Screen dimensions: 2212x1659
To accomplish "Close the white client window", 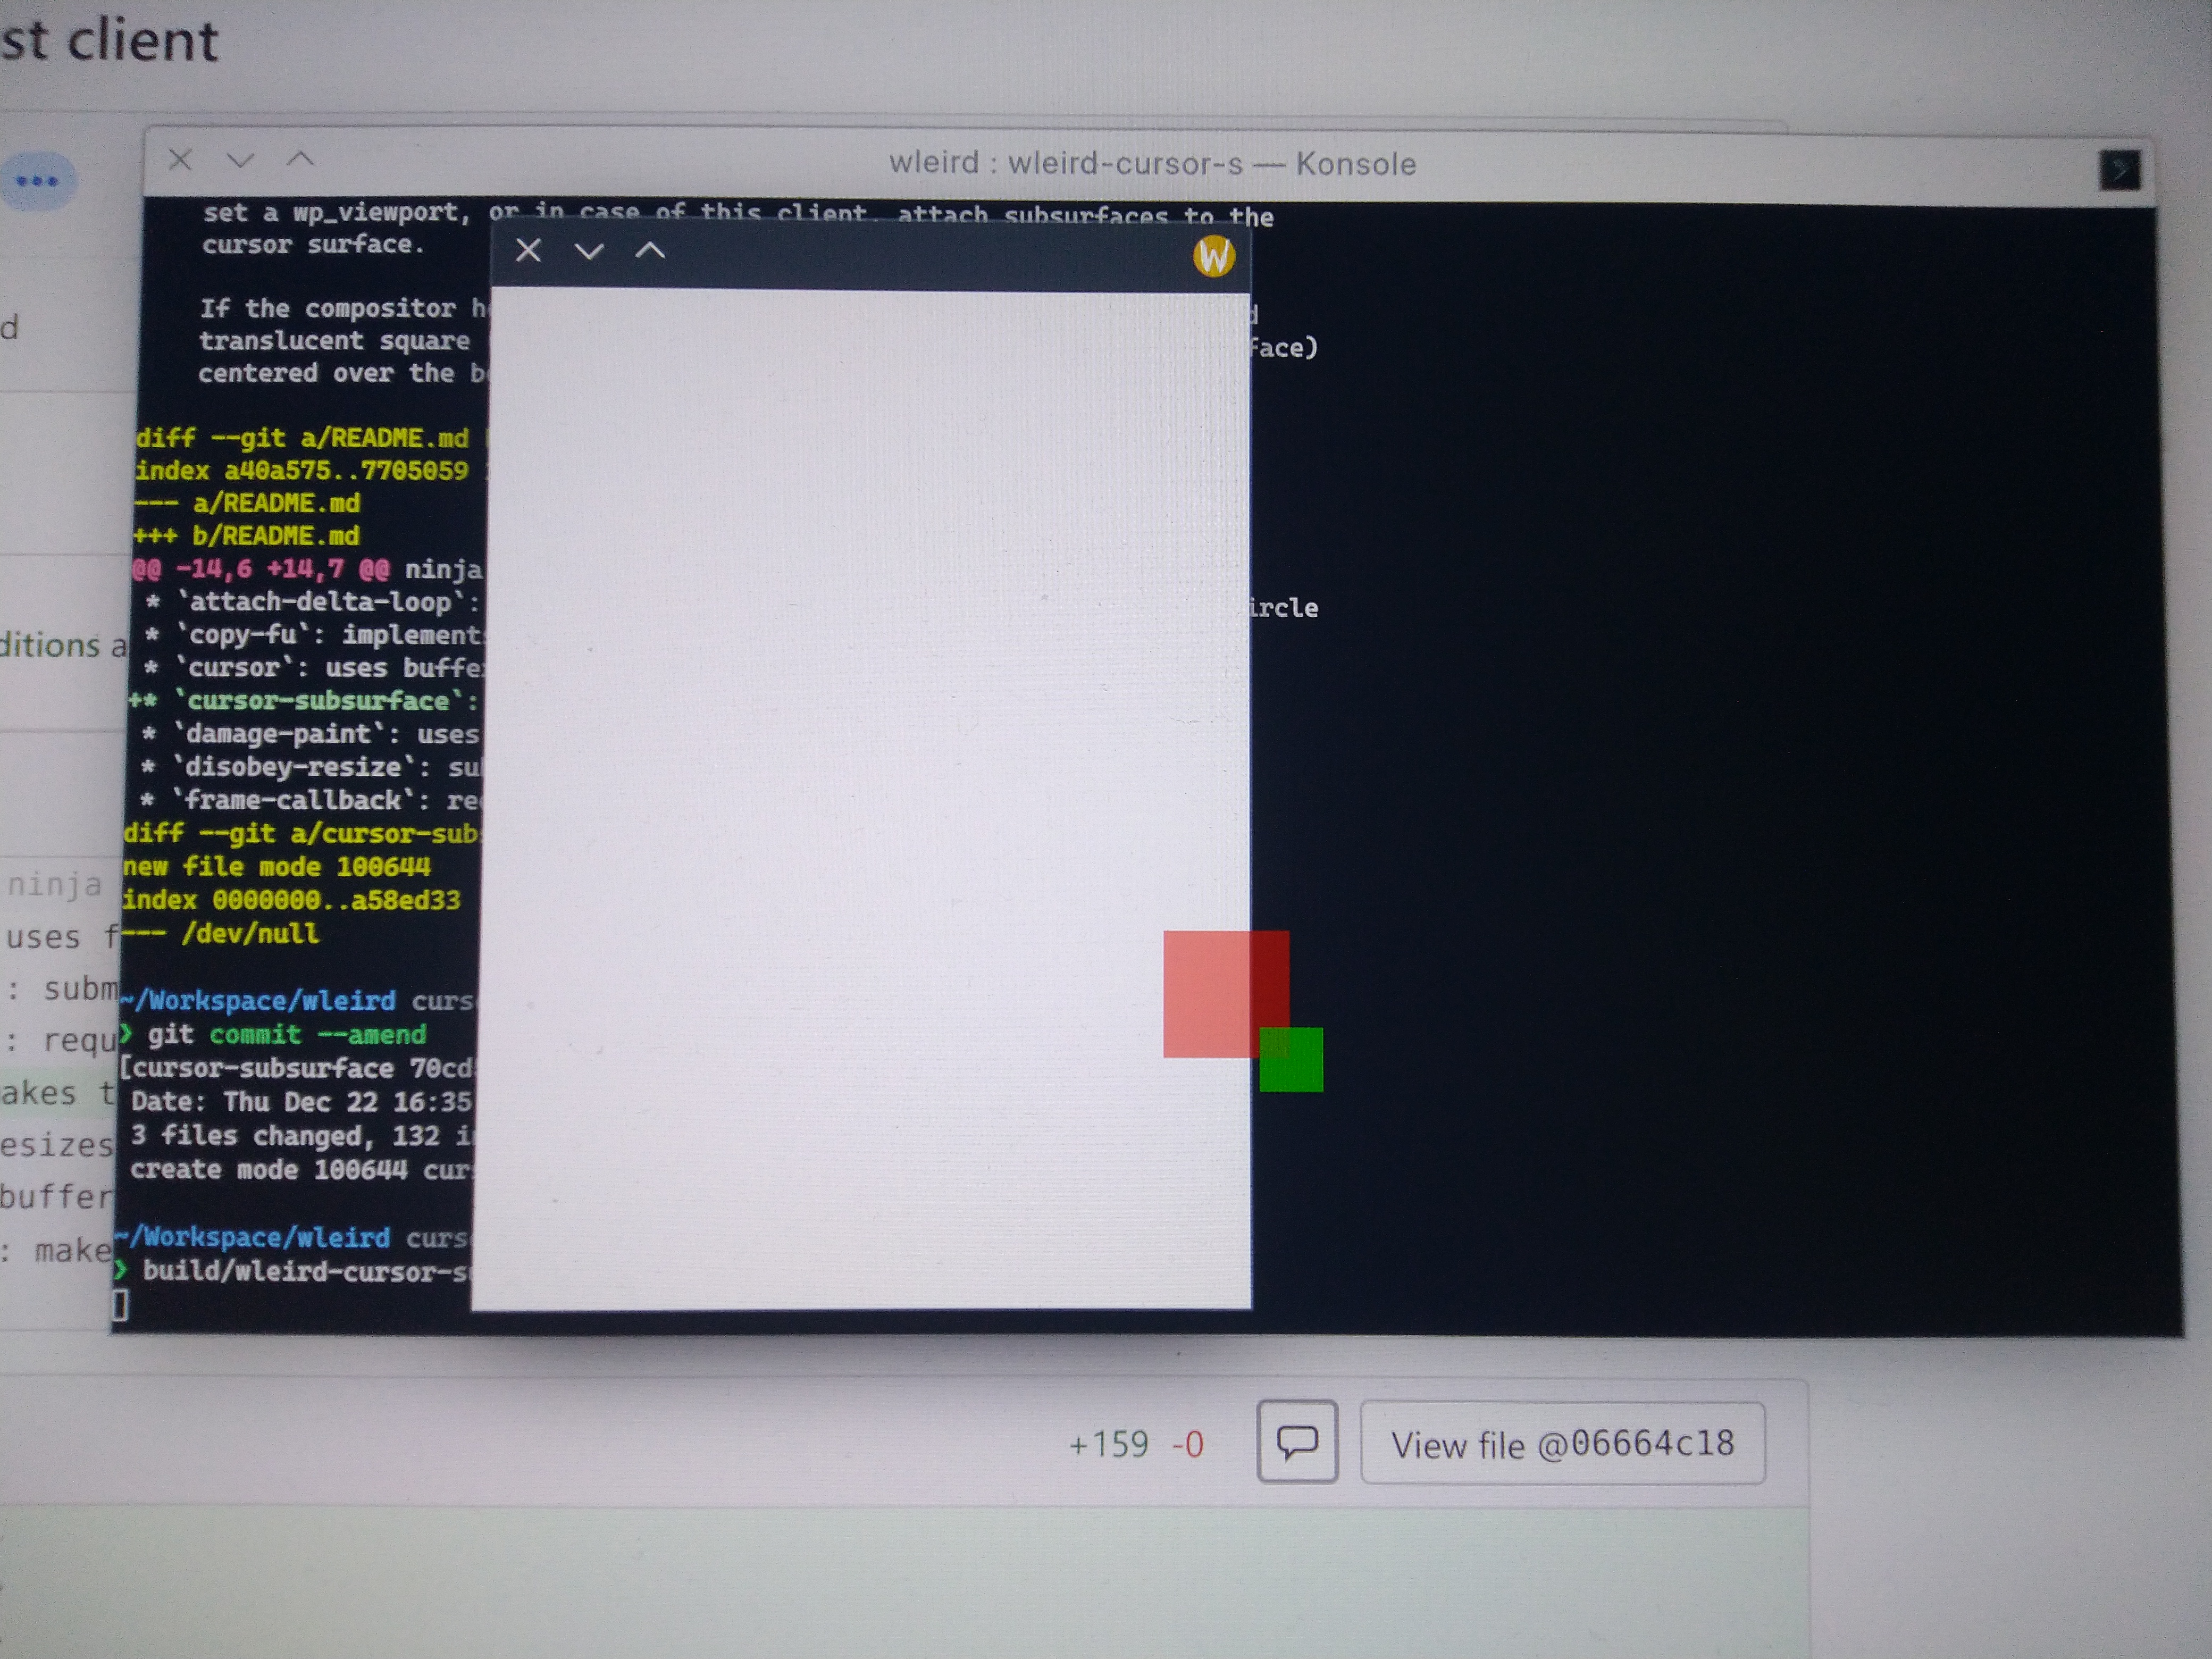I will click(x=528, y=250).
